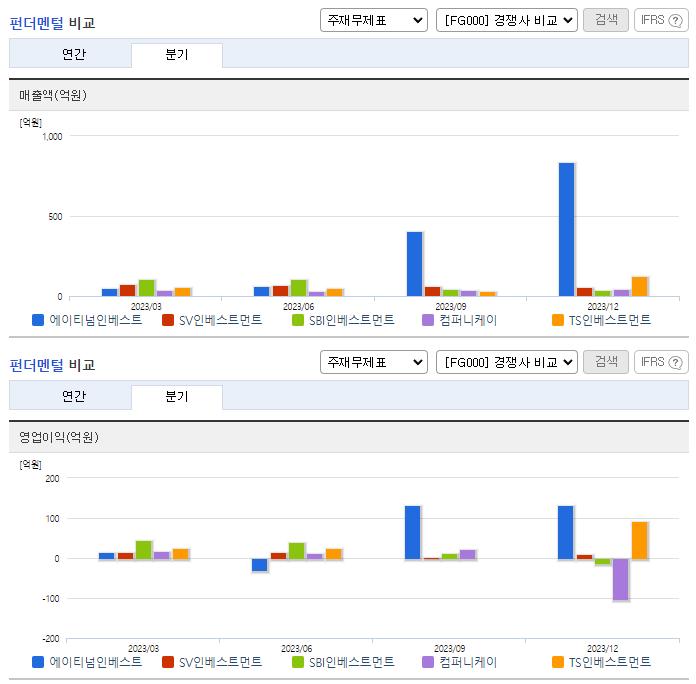Click the 2023/03 axis label in operating profit chart
This screenshot has height=684, width=696.
(x=143, y=648)
